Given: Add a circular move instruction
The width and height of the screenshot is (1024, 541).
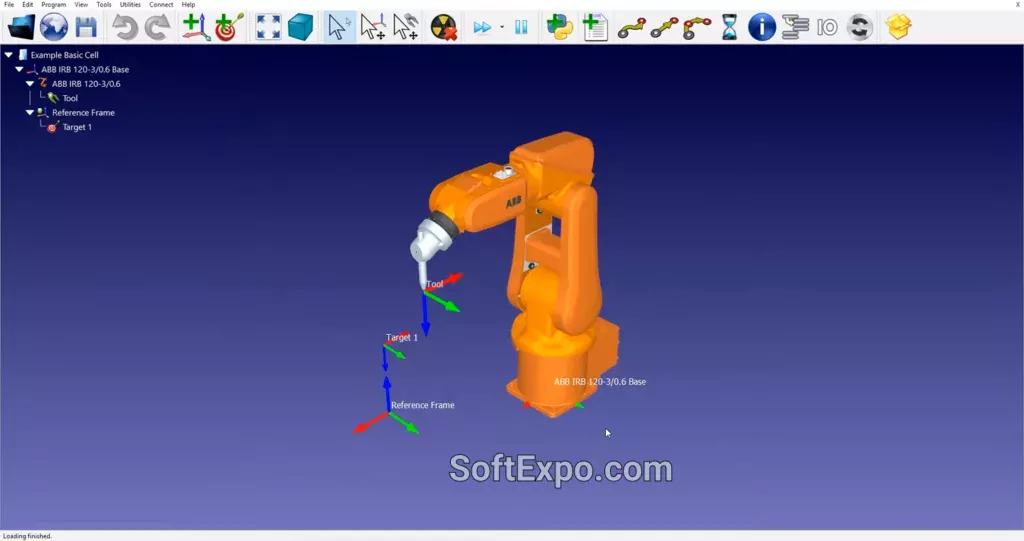Looking at the screenshot, I should tap(697, 28).
